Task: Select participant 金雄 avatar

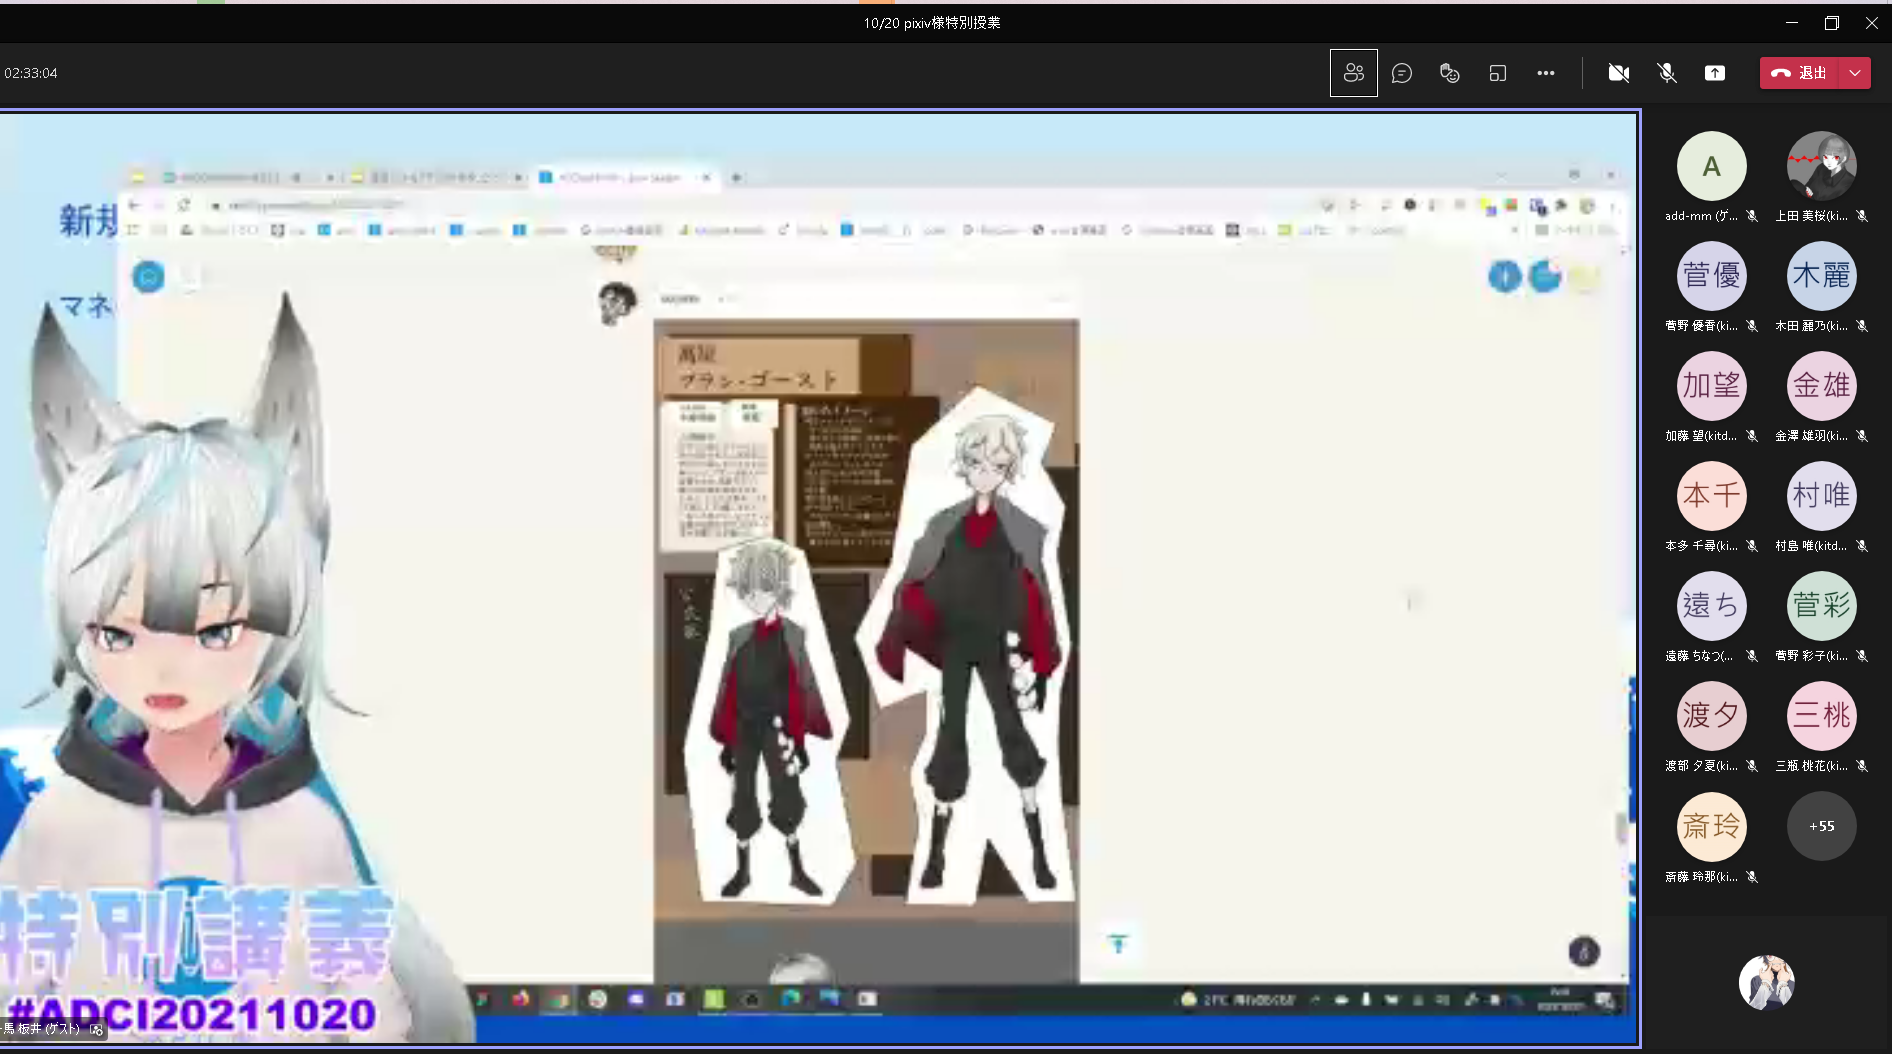Action: click(1822, 386)
